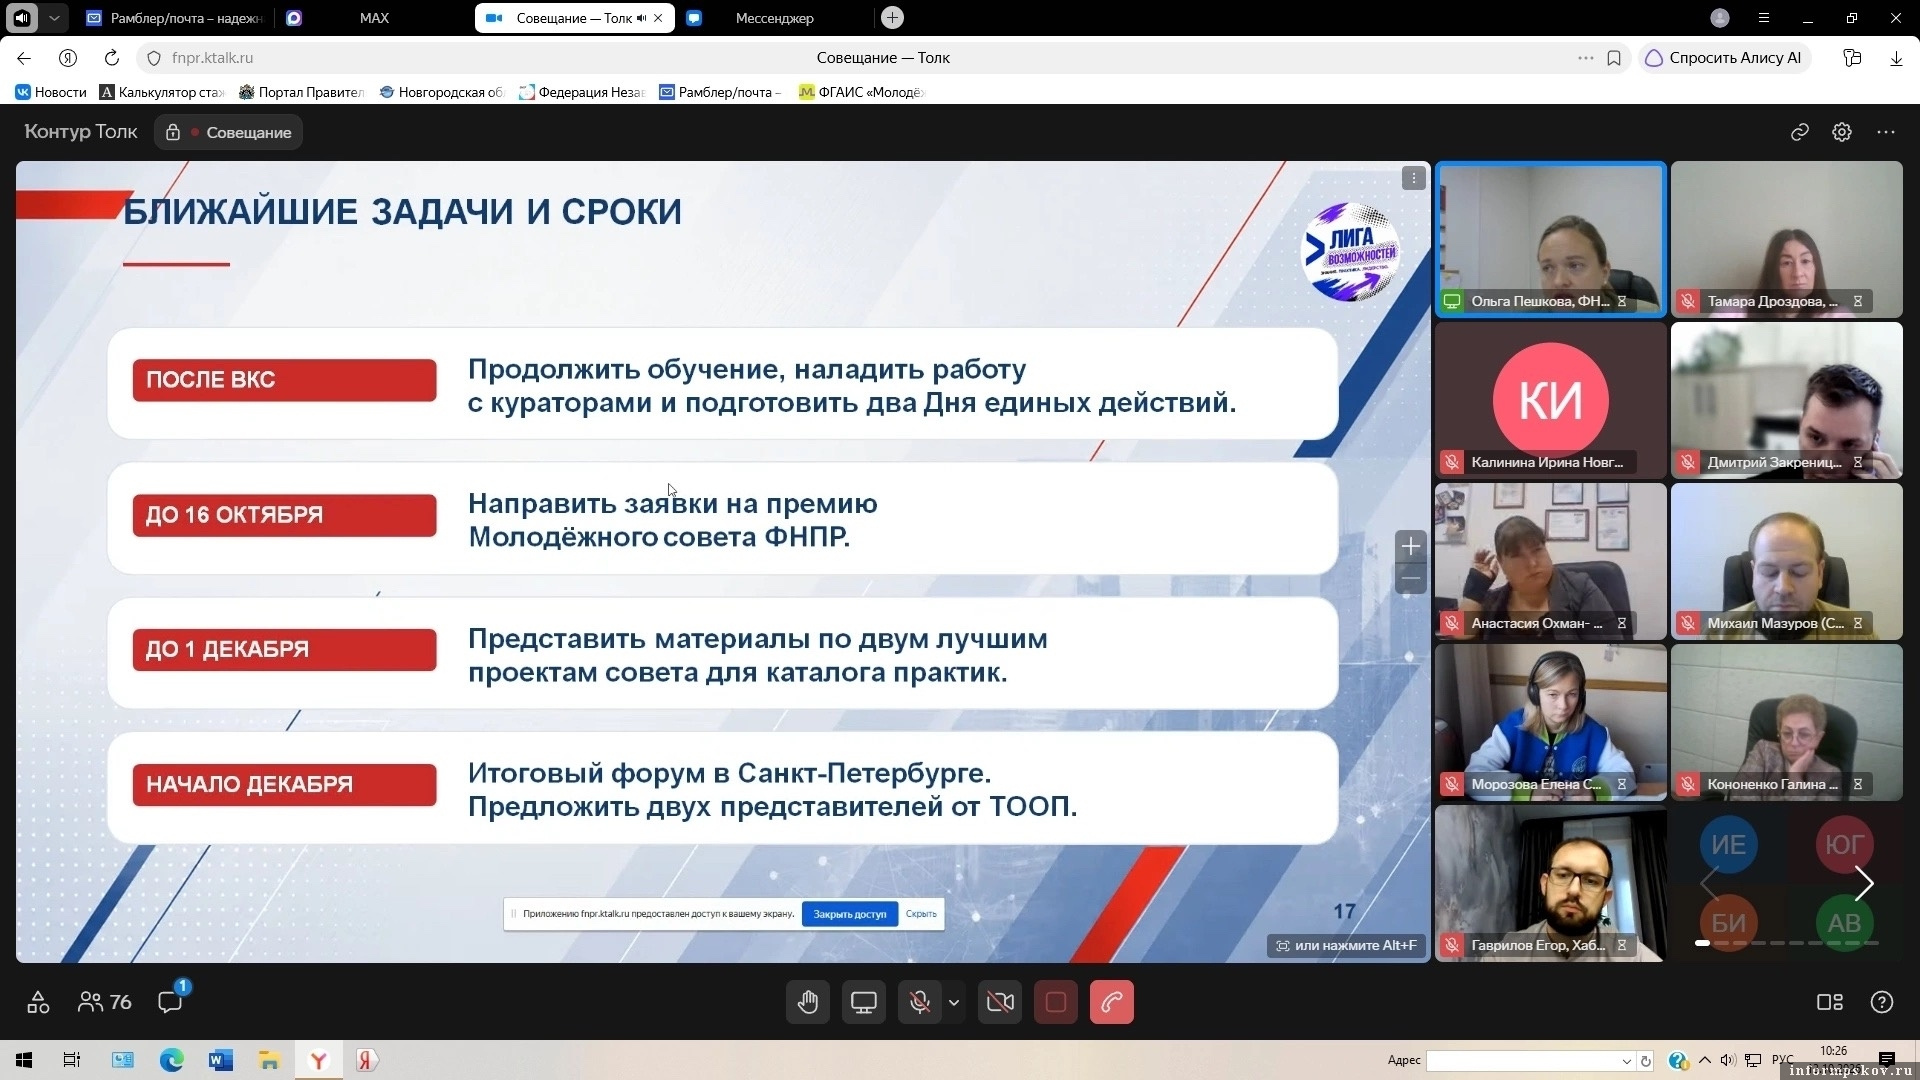
Task: Open help question mark icon
Action: coord(1882,1002)
